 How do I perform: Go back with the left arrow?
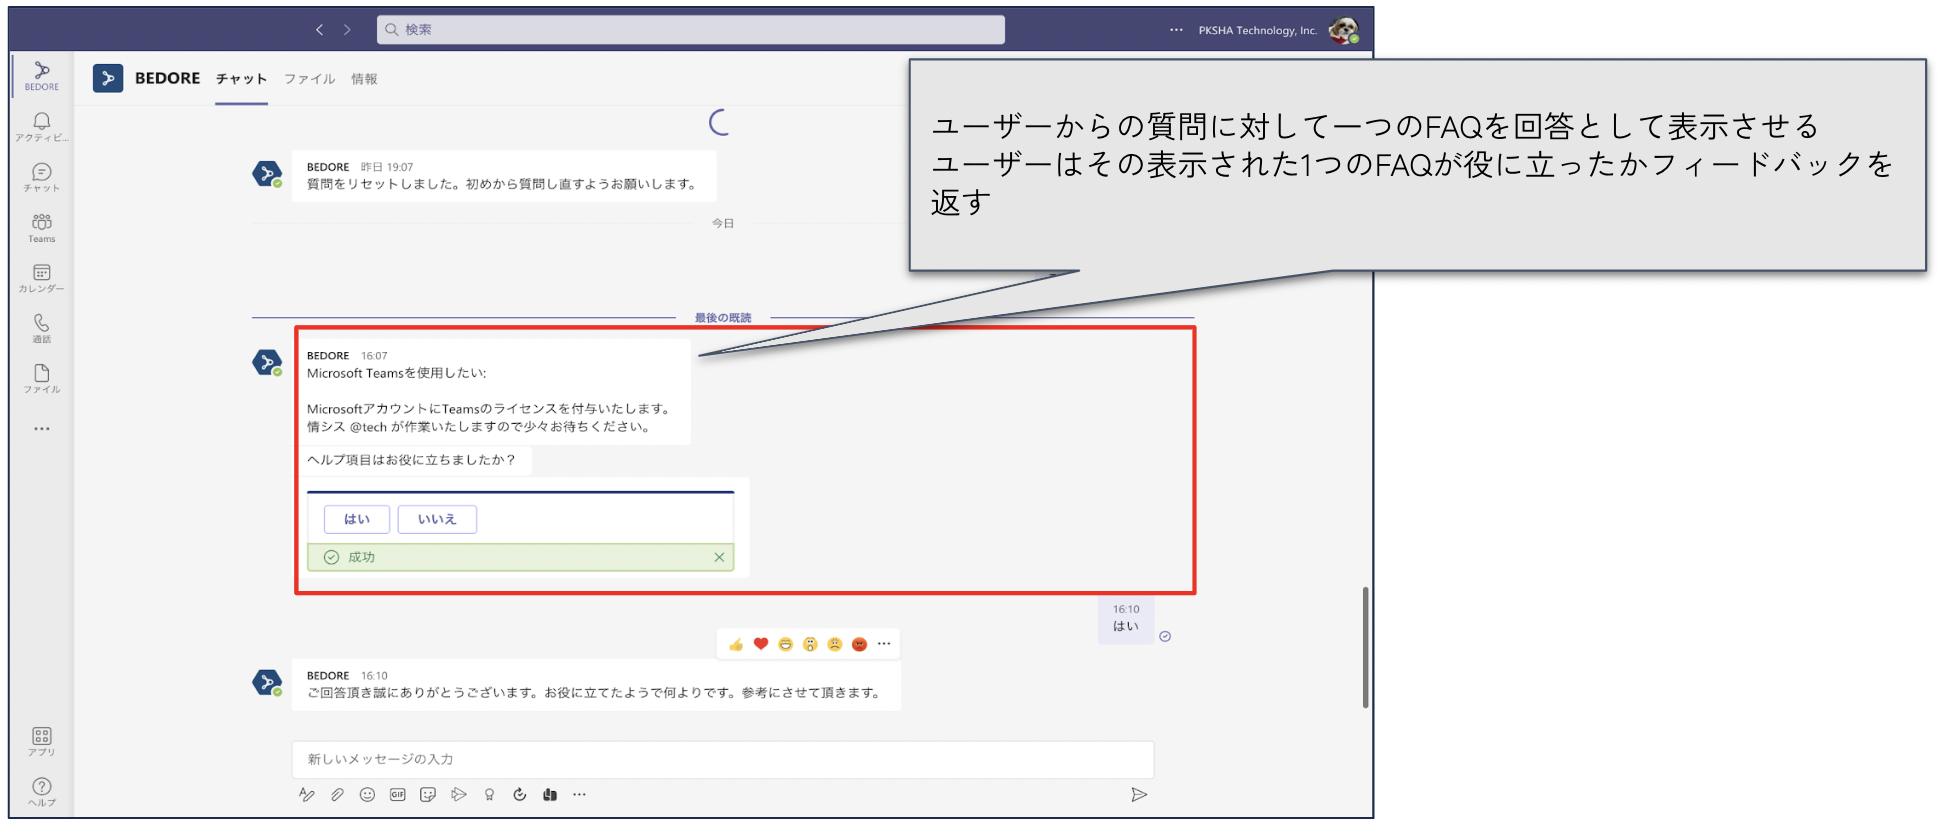point(320,30)
